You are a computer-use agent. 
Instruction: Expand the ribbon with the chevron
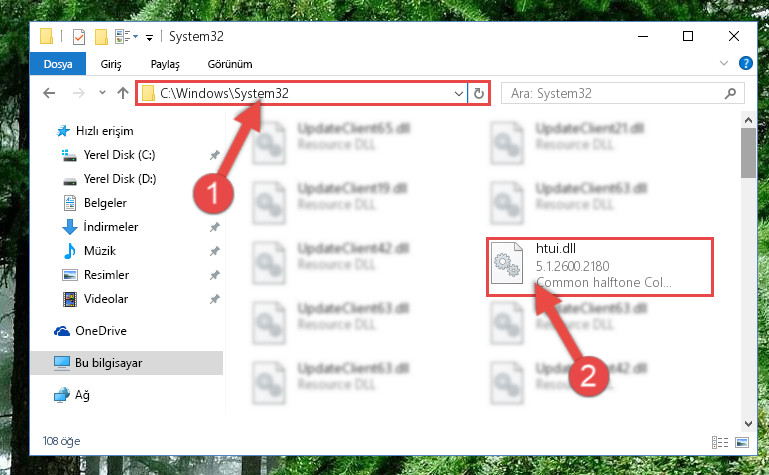[723, 63]
